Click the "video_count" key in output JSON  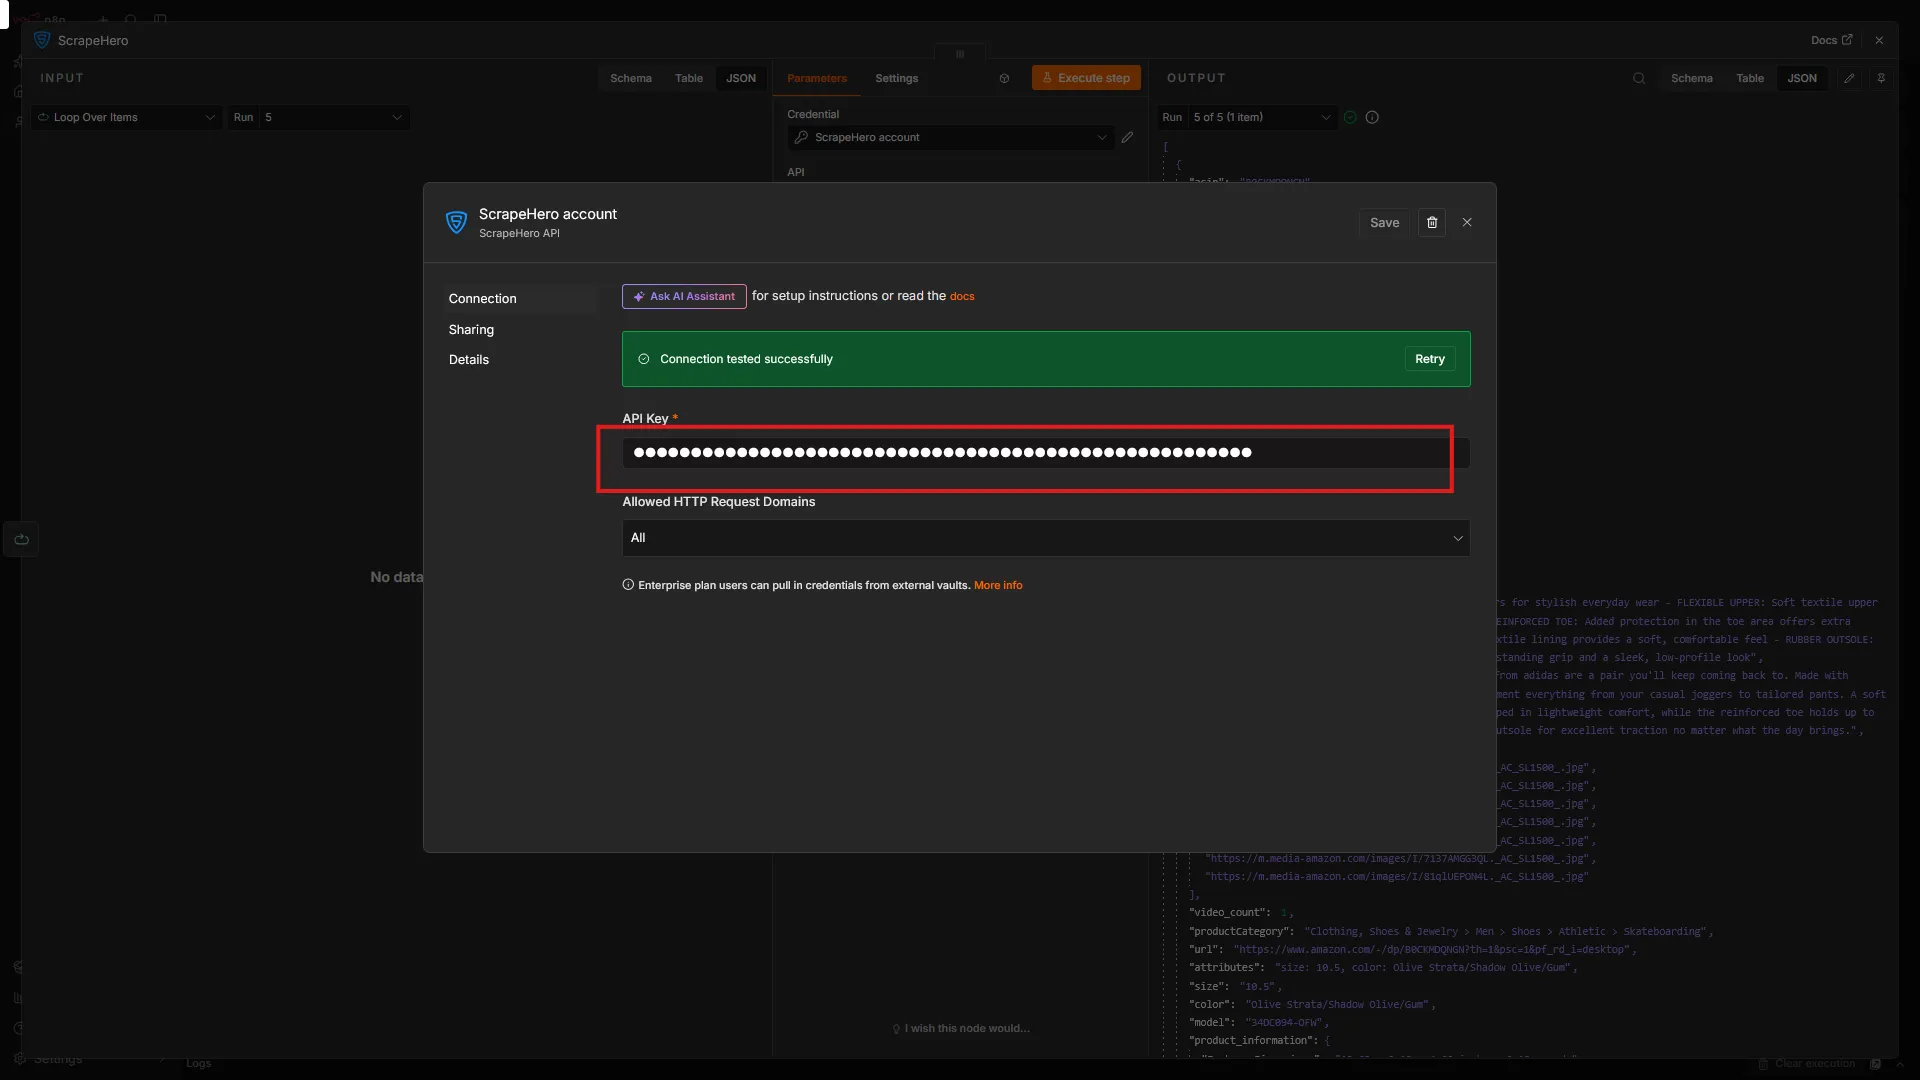click(1229, 913)
